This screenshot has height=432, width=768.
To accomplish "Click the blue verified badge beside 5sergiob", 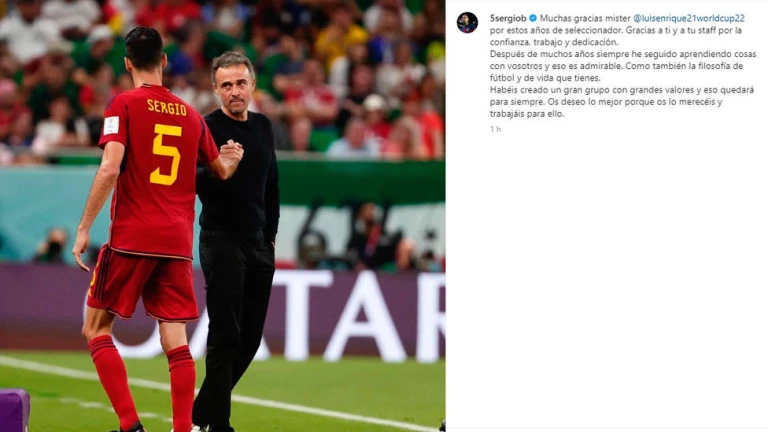I will 533,18.
